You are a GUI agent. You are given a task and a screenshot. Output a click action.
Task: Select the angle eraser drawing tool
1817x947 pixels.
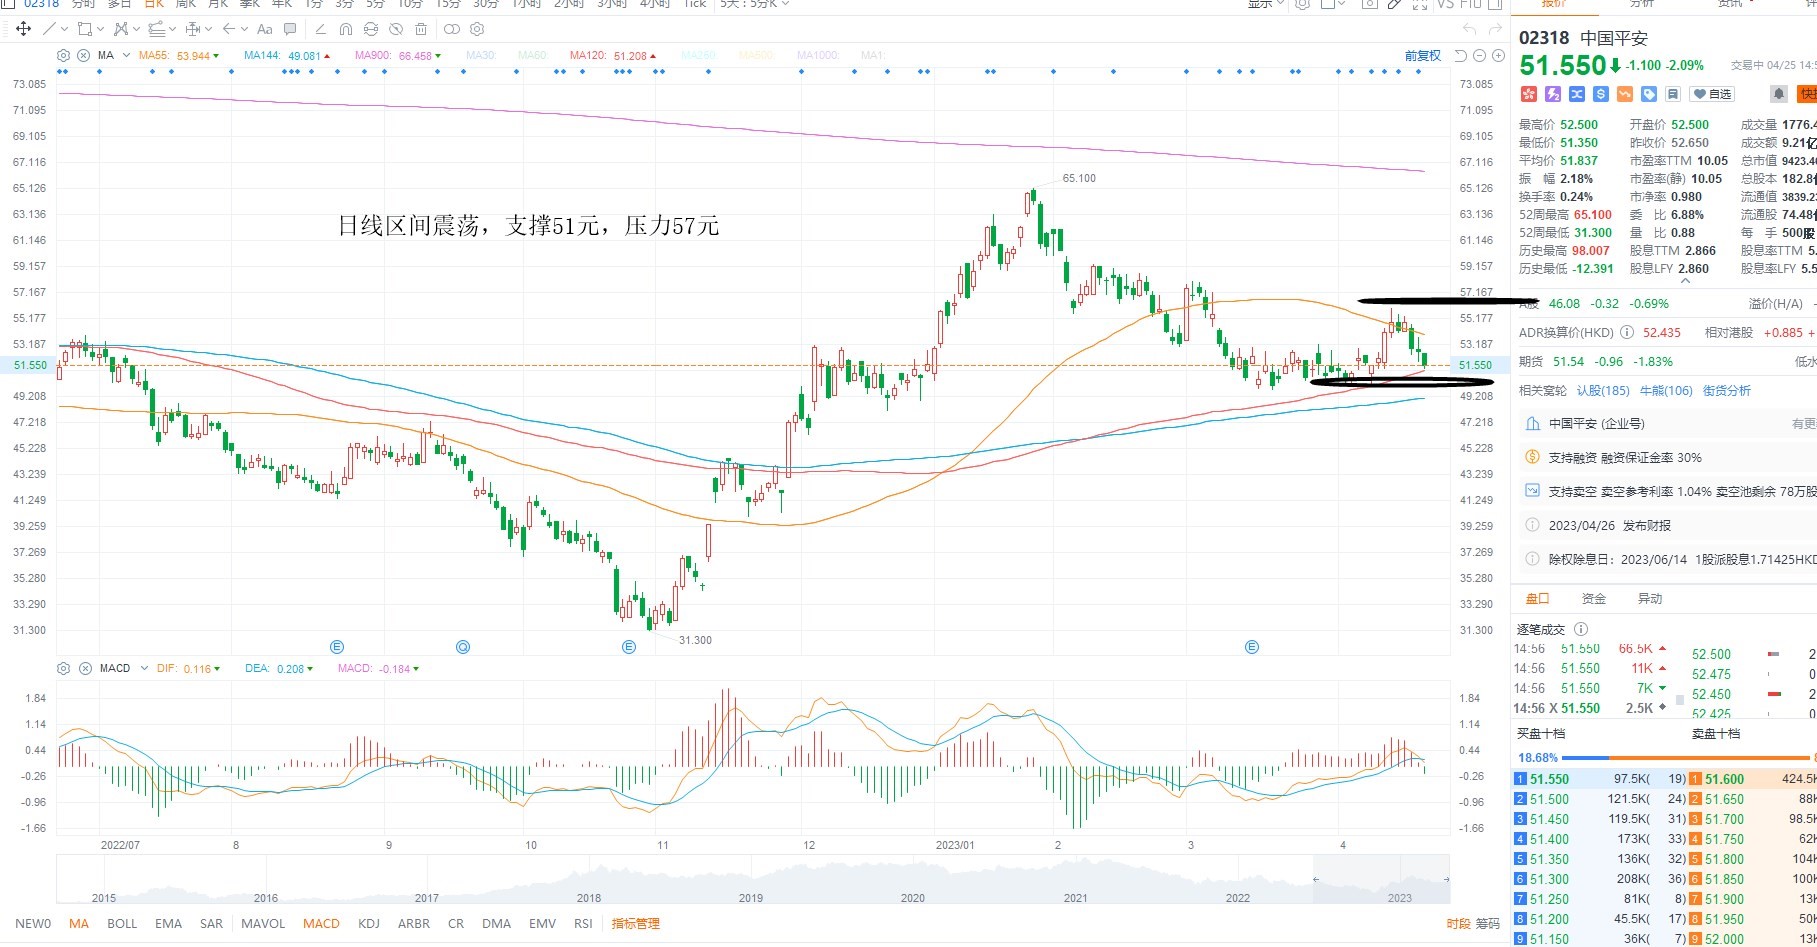coord(320,29)
